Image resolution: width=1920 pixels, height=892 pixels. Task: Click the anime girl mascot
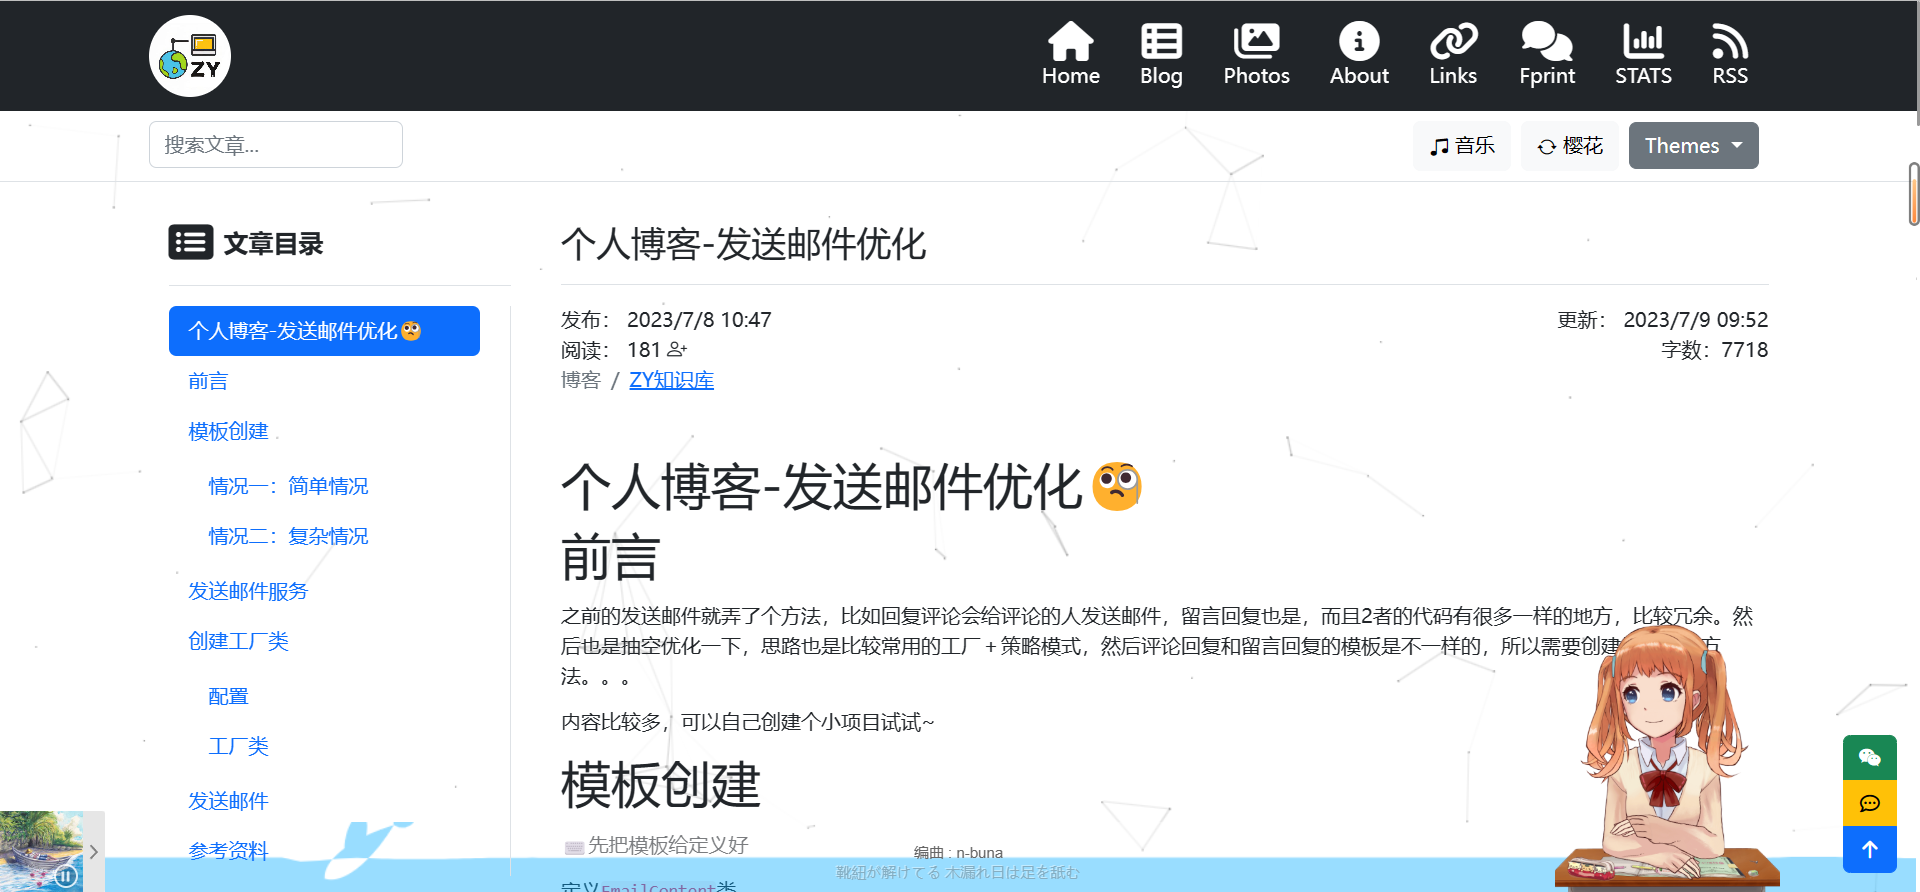pos(1665,757)
